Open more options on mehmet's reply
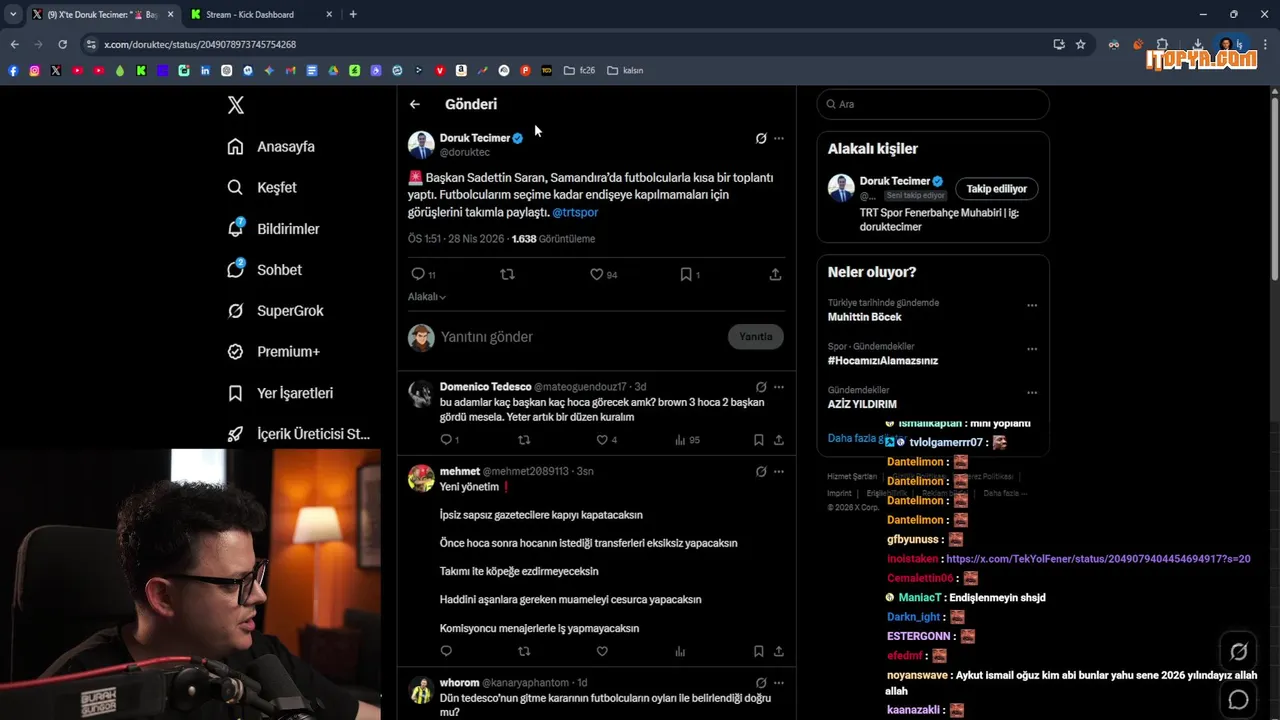 point(779,471)
